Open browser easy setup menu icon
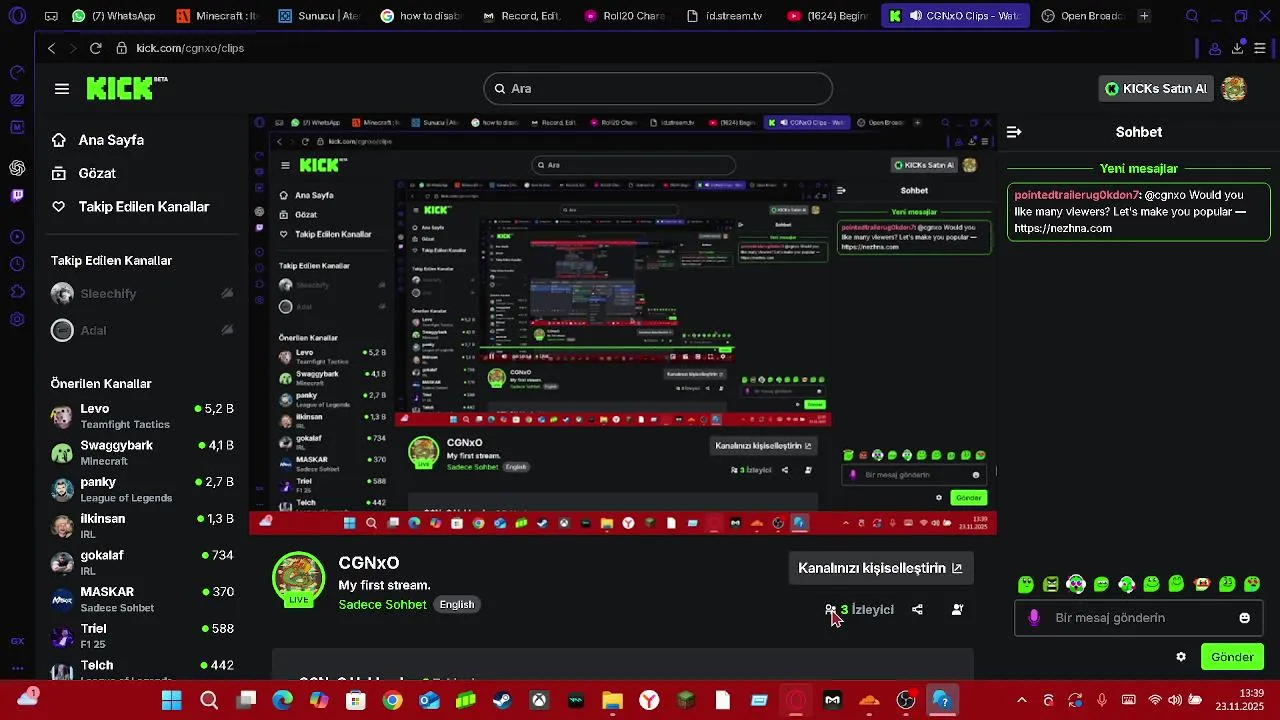The width and height of the screenshot is (1280, 720). click(1260, 48)
